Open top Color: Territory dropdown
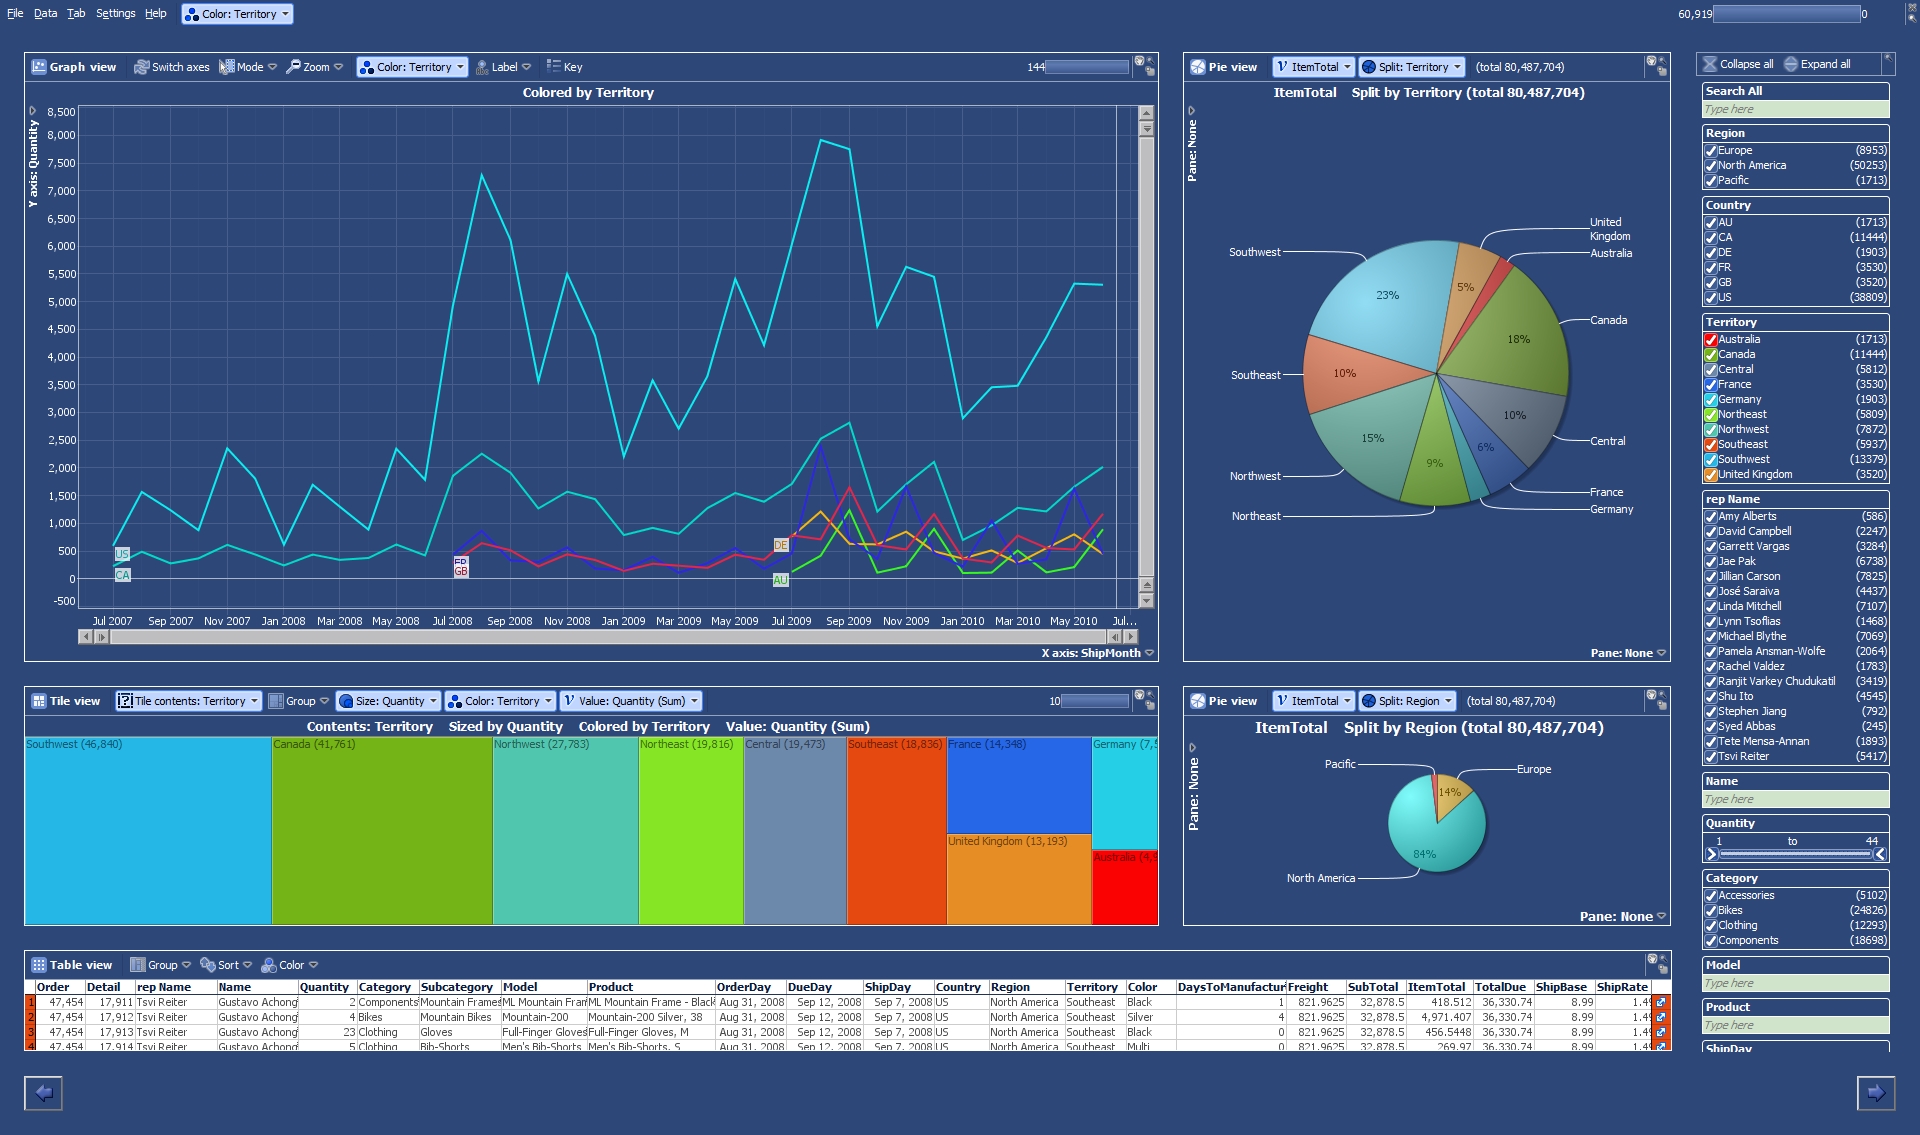Screen dimensions: 1920x1135 coord(237,14)
